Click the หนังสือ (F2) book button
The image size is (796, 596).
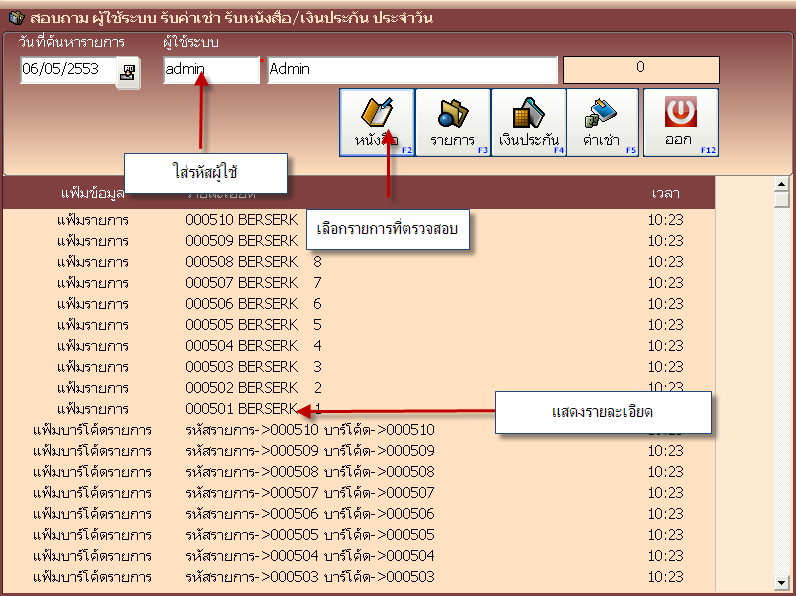click(376, 122)
